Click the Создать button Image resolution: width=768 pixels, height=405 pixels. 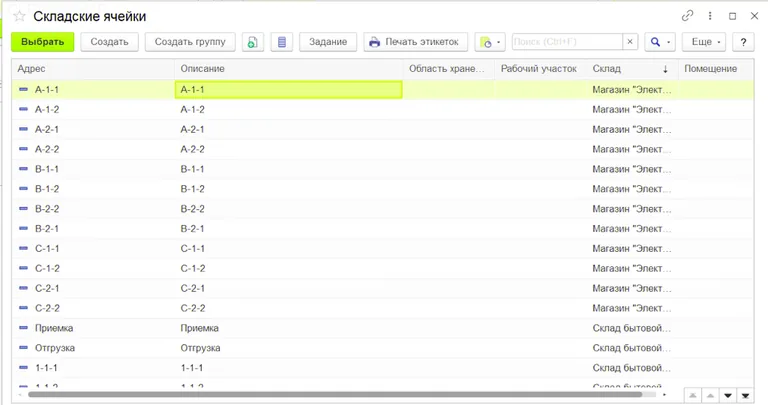coord(109,42)
